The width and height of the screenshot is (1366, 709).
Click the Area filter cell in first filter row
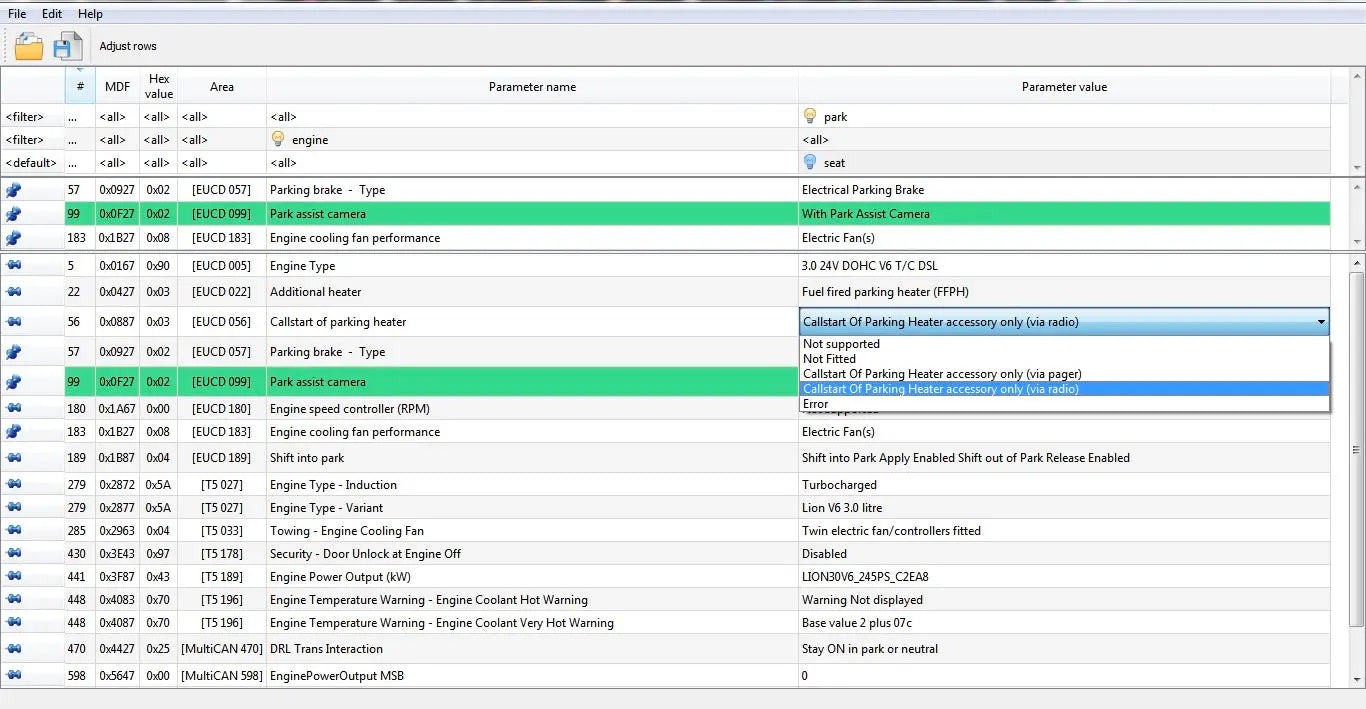coord(222,117)
